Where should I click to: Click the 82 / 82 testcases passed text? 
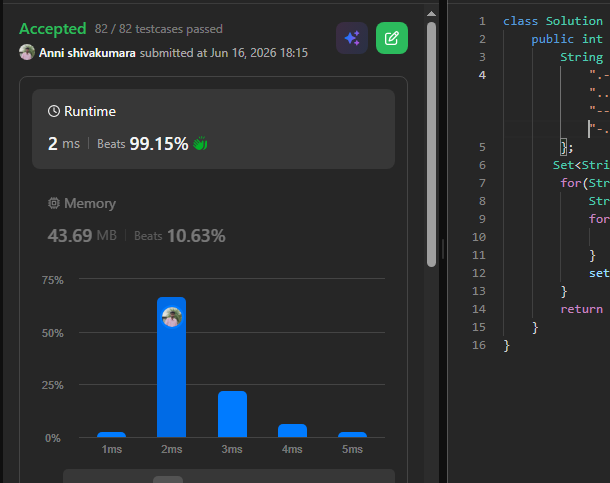click(159, 29)
